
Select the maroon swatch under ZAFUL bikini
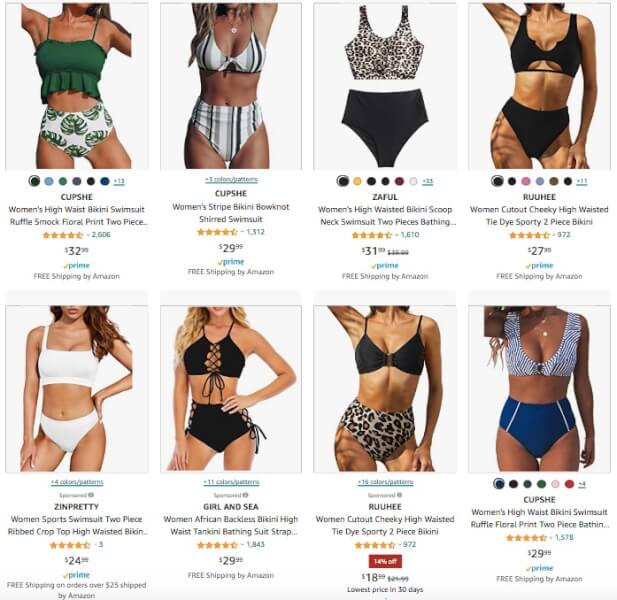[399, 181]
